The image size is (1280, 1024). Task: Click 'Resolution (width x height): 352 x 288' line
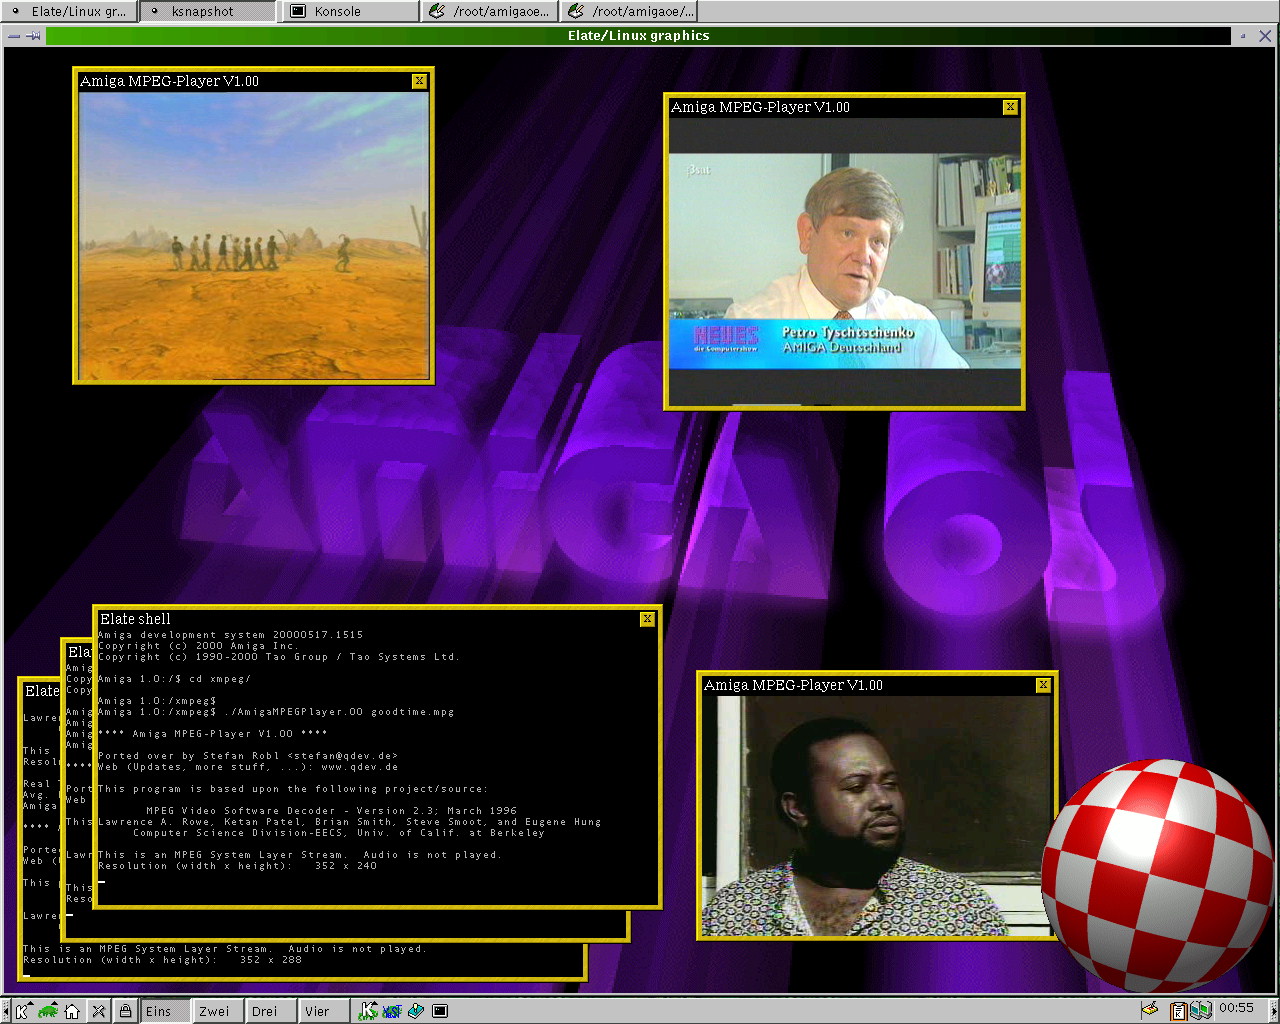162,960
